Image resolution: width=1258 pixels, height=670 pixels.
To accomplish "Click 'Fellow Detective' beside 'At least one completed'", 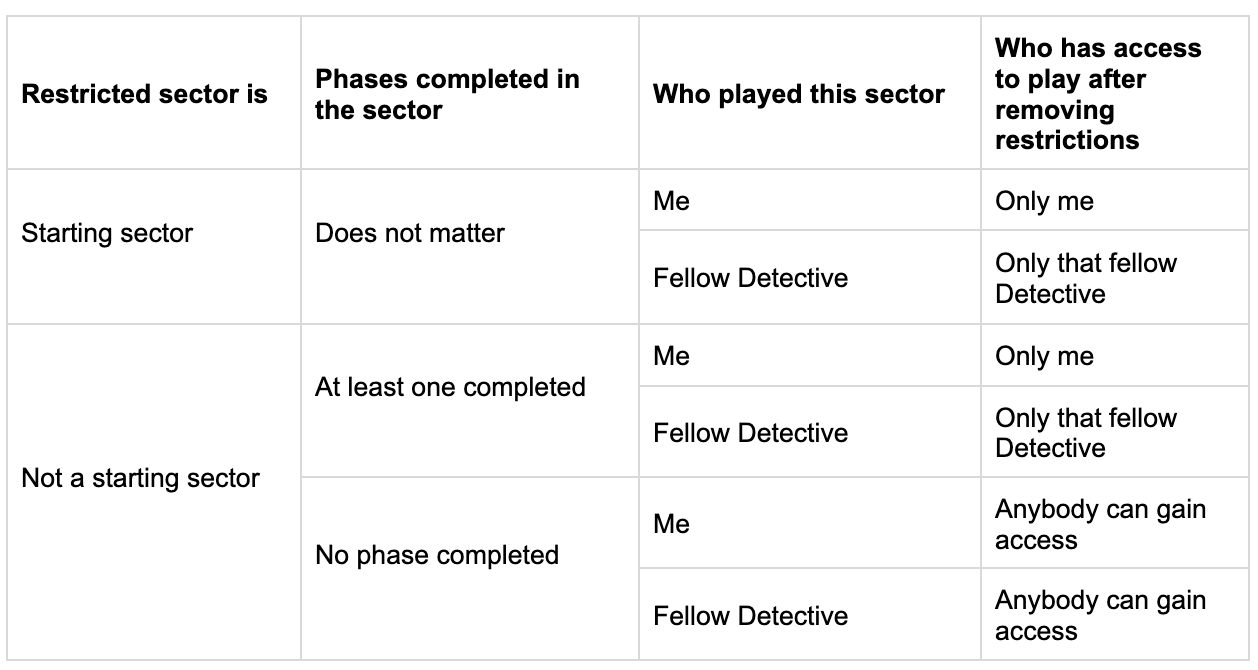I will click(750, 433).
